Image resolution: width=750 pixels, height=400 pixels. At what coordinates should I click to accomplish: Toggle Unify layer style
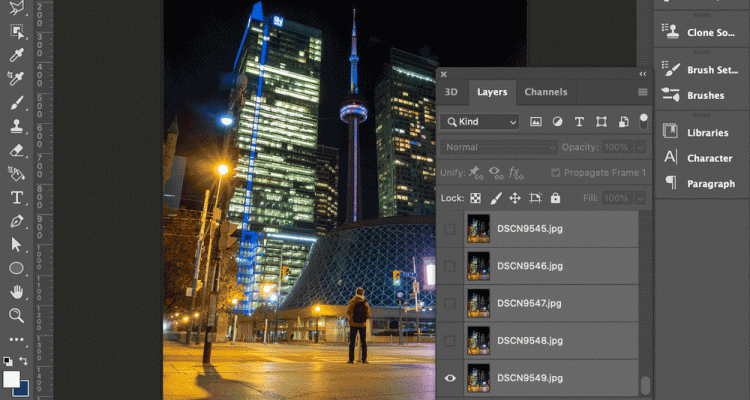(x=516, y=172)
